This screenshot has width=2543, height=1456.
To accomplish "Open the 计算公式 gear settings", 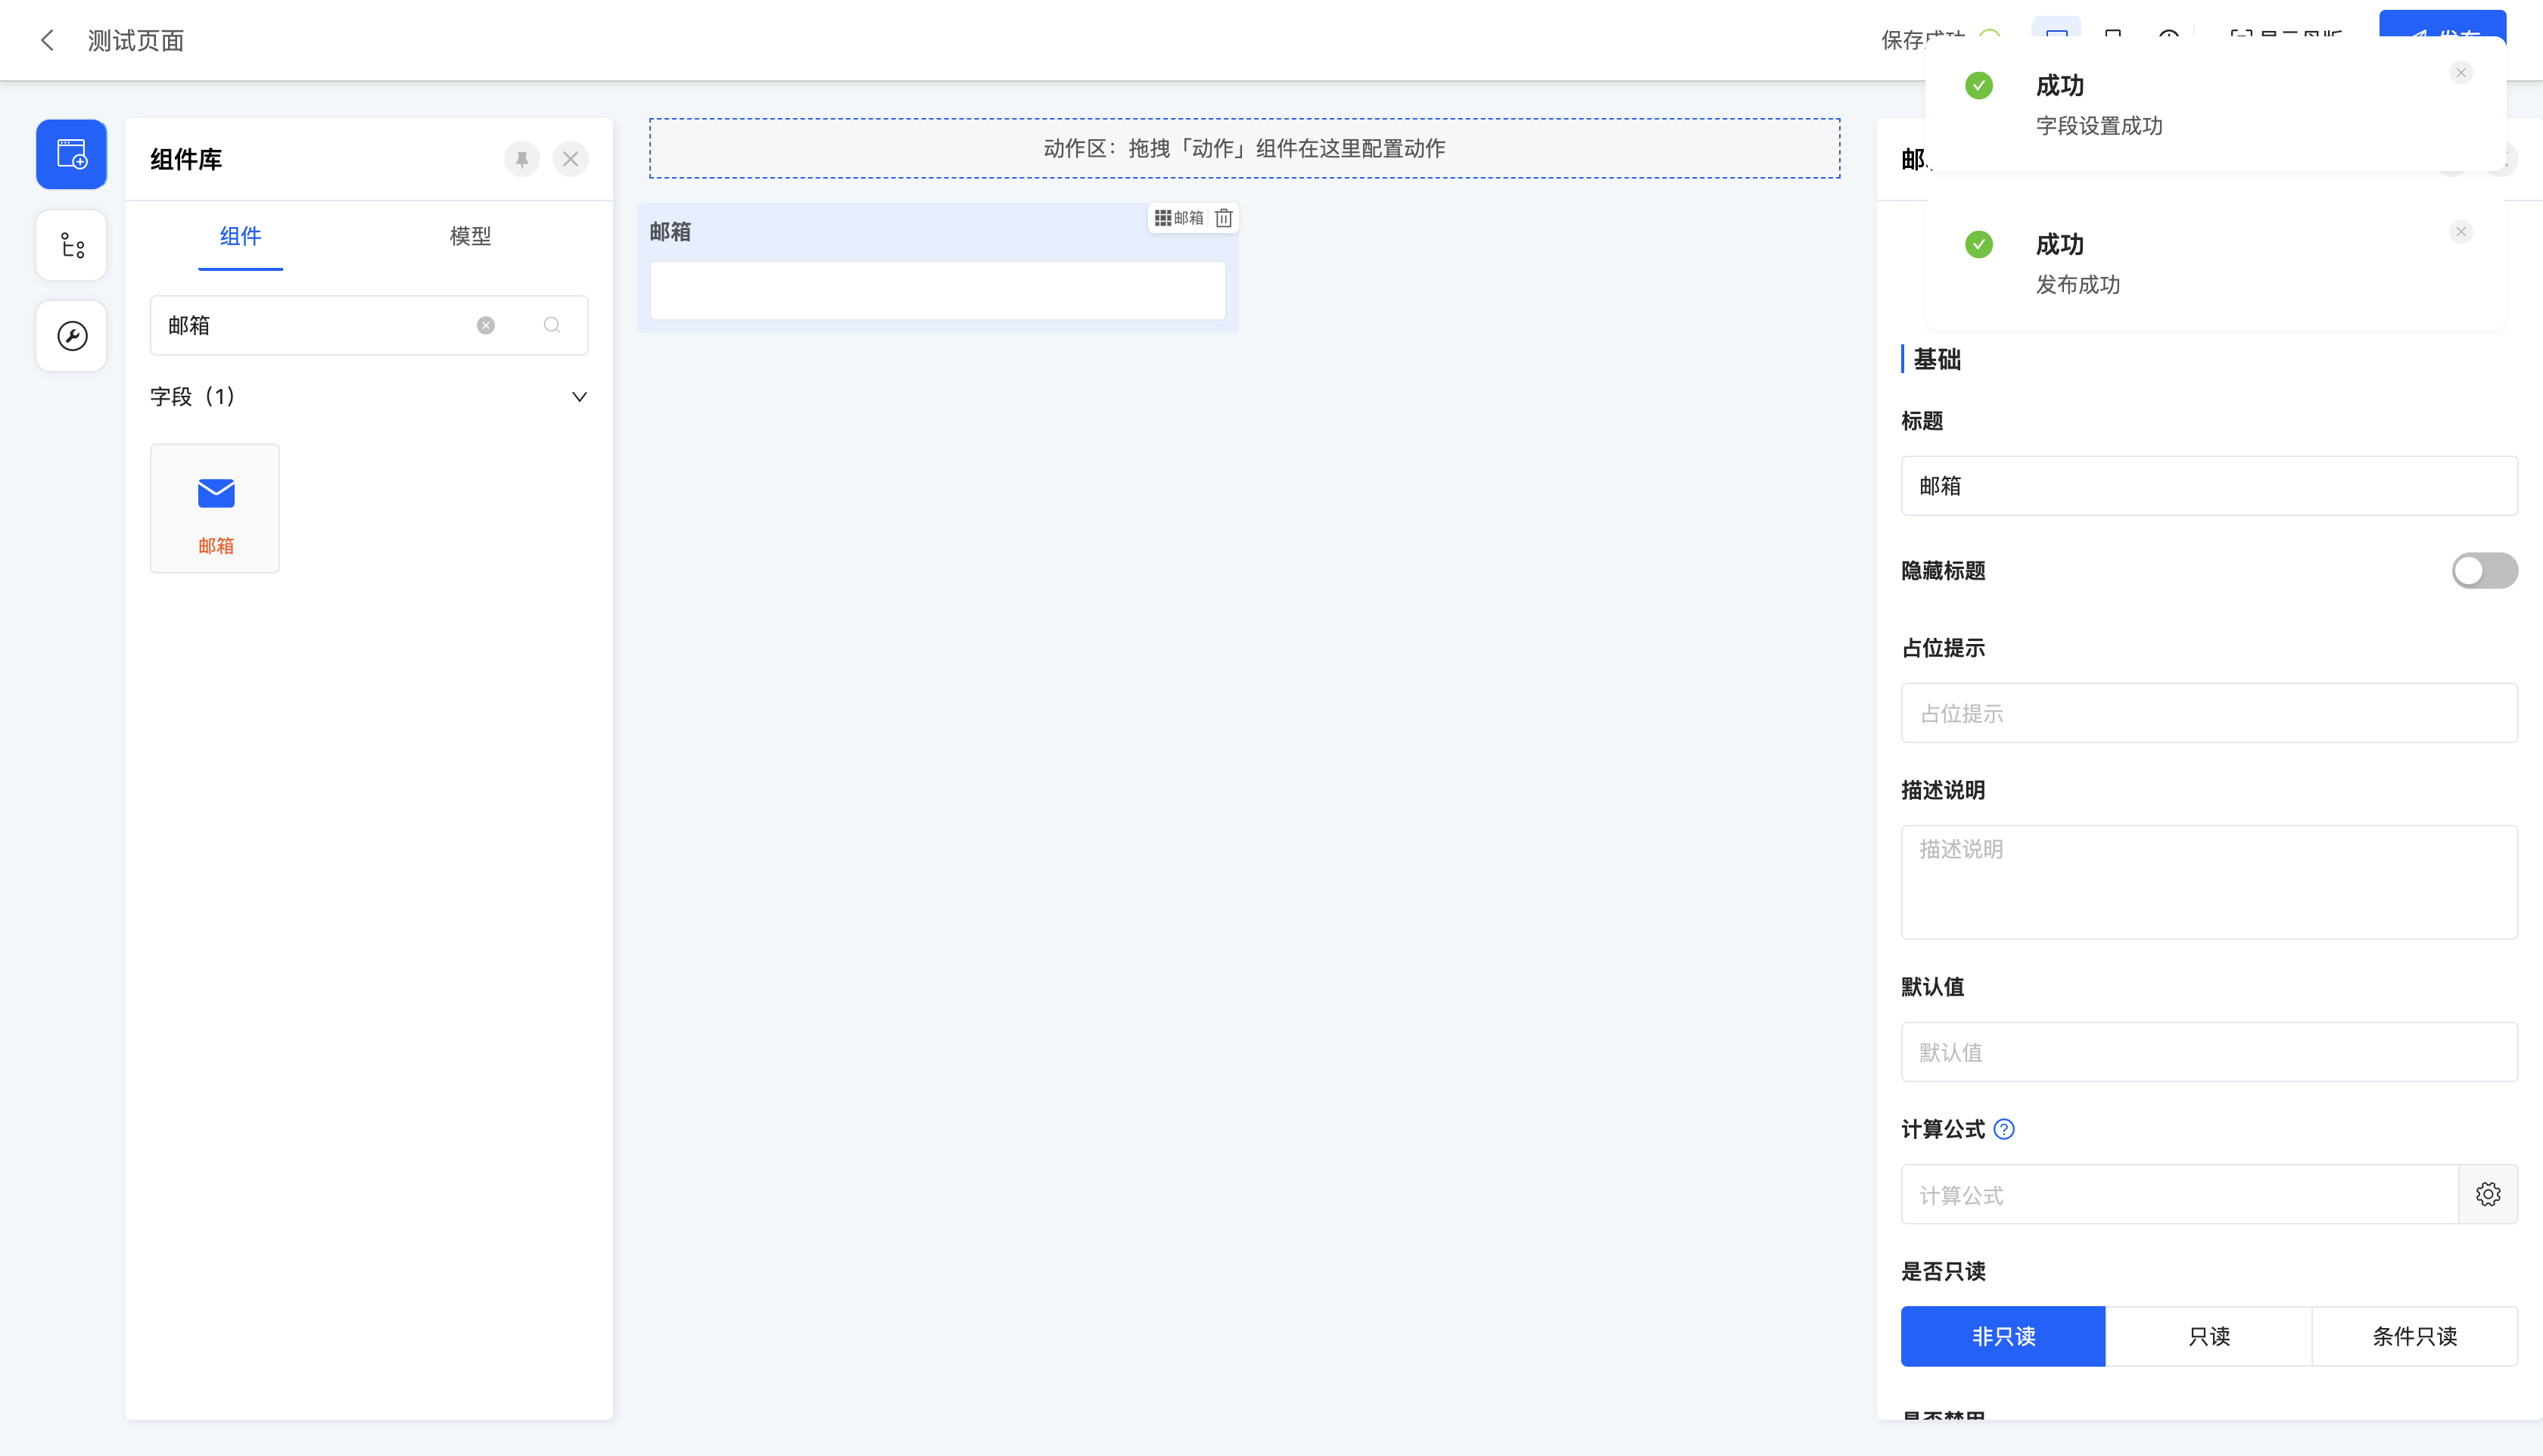I will point(2488,1194).
